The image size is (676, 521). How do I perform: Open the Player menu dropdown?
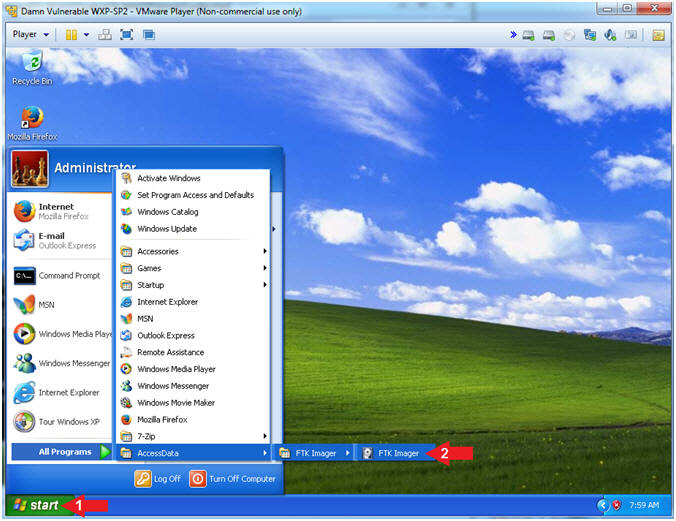pyautogui.click(x=31, y=34)
